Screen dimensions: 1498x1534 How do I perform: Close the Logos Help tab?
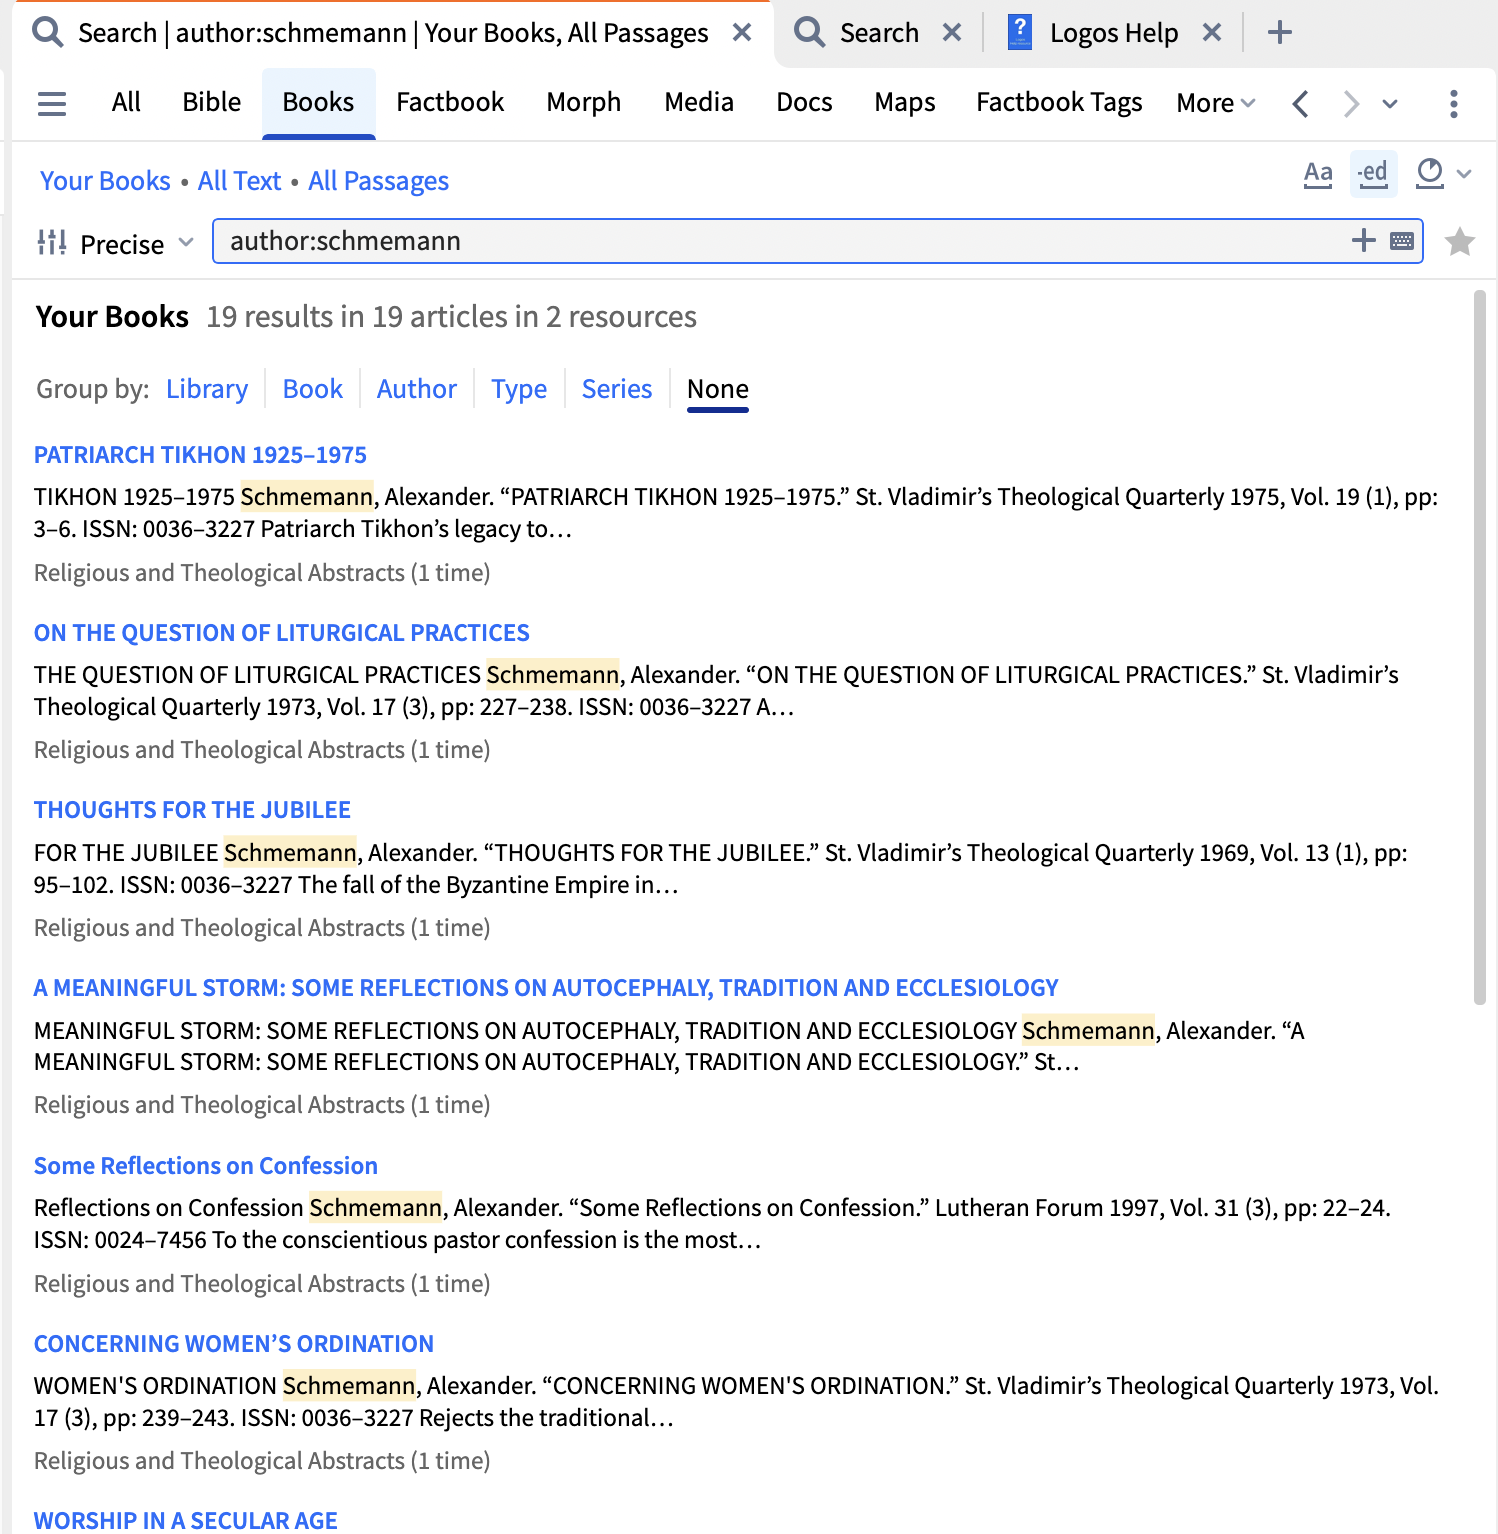tap(1212, 33)
